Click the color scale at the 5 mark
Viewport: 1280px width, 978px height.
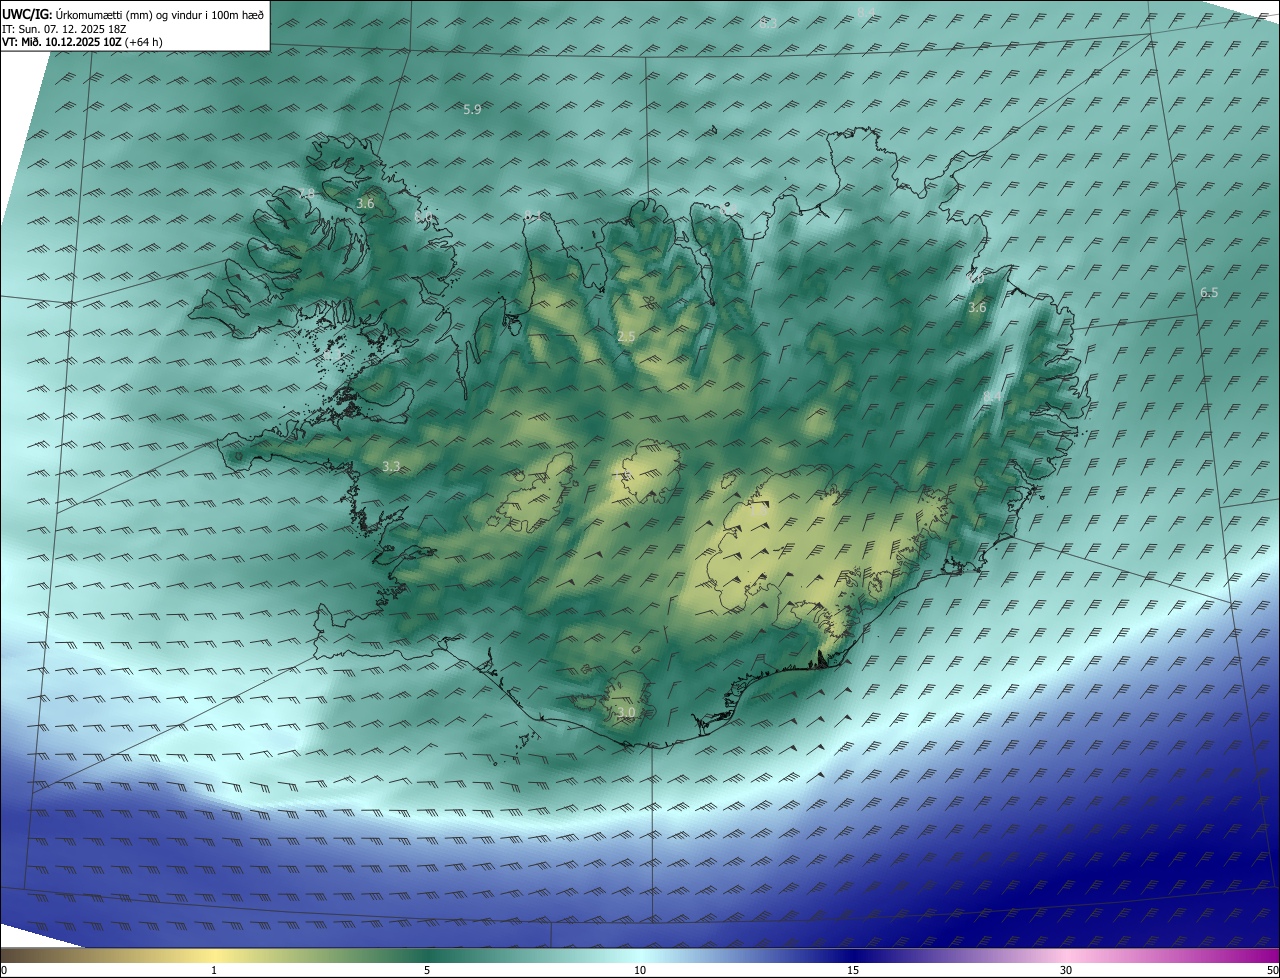coord(427,970)
